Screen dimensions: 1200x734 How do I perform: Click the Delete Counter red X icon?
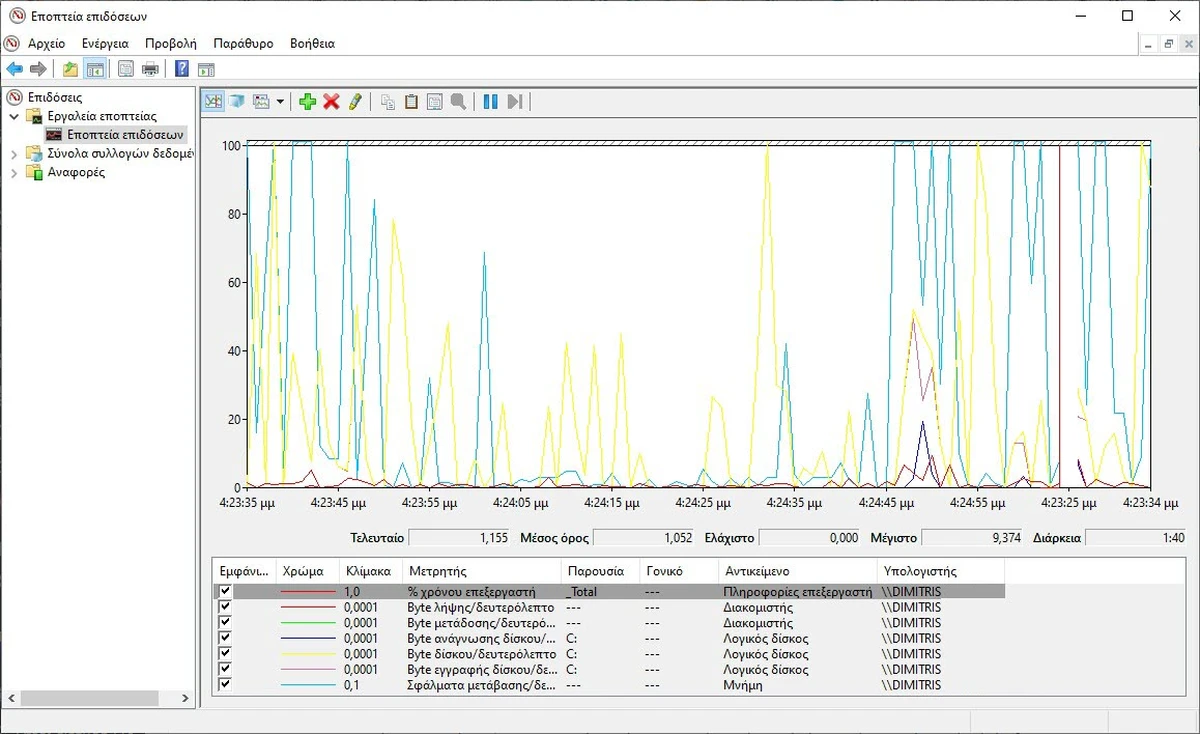(331, 101)
